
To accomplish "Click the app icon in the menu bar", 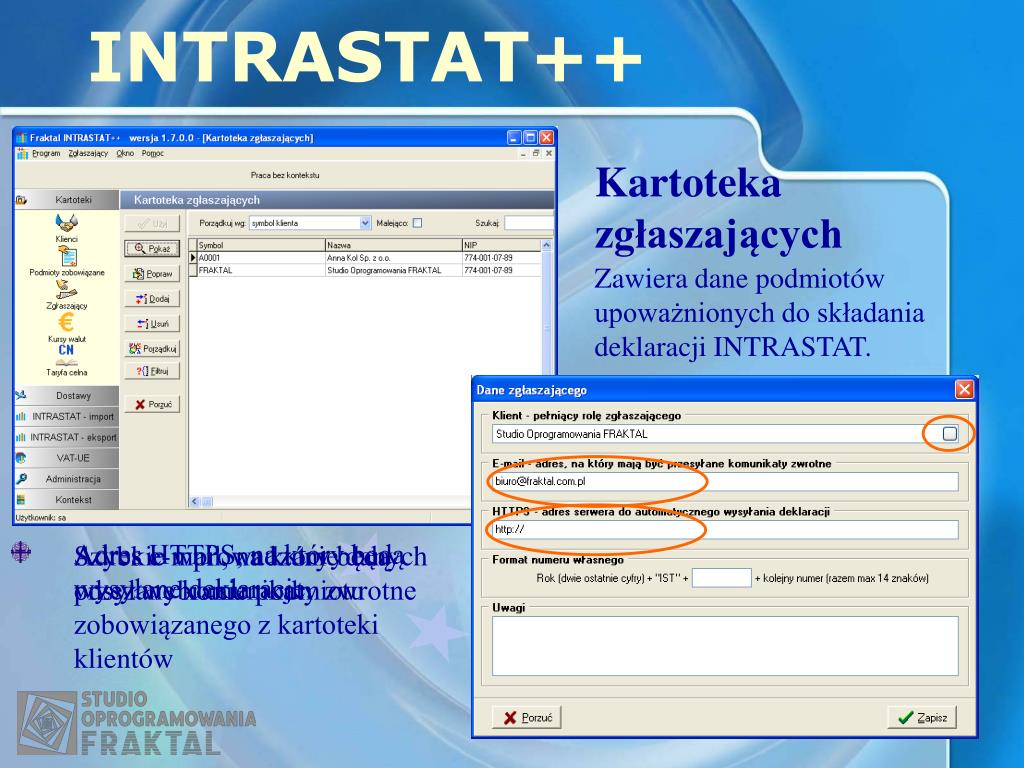I will pyautogui.click(x=22, y=153).
